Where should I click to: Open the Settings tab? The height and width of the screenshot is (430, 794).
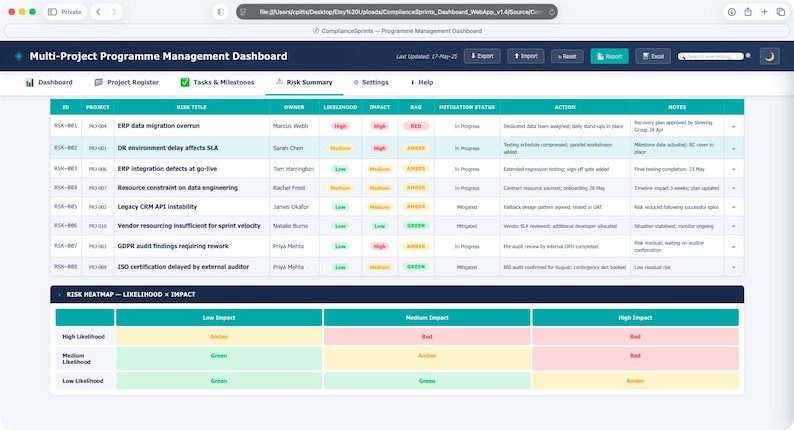coord(371,82)
